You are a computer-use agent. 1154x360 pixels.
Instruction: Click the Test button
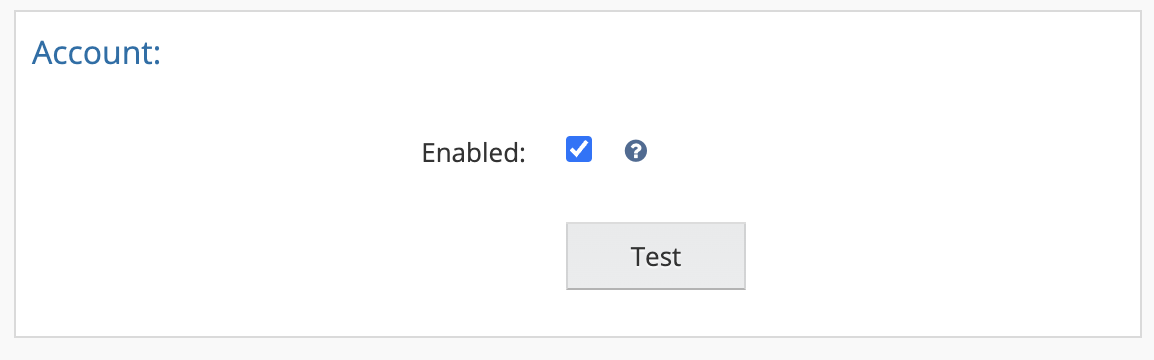click(x=656, y=256)
